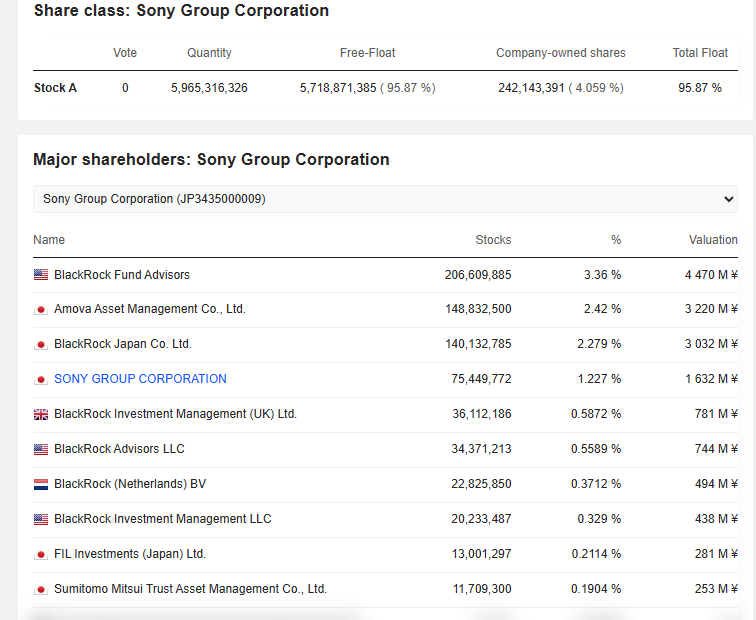Click the US flag beside BlackRock Fund Advisors

click(41, 275)
